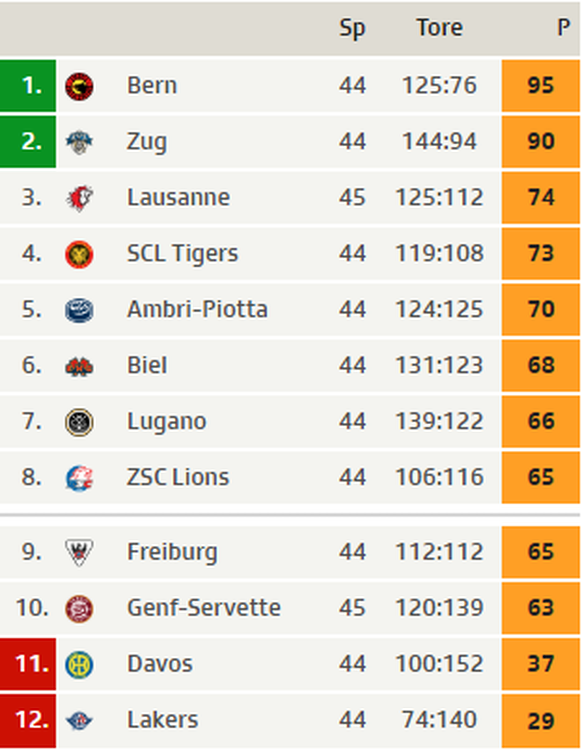Click the Ambri-Piotta team logo
Image resolution: width=582 pixels, height=750 pixels.
point(79,310)
